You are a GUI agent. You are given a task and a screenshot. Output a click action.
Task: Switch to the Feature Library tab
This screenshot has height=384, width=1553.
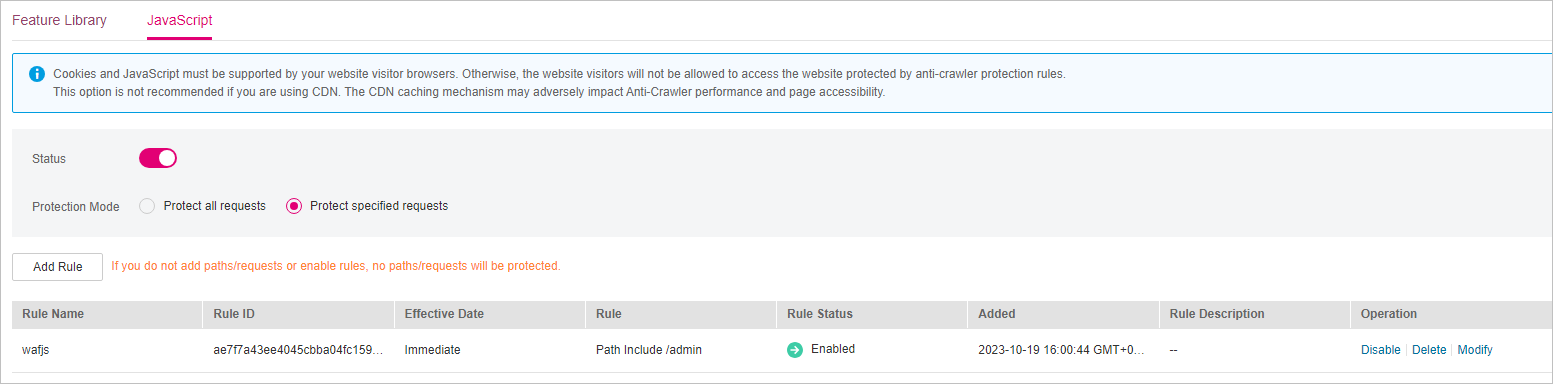[59, 20]
